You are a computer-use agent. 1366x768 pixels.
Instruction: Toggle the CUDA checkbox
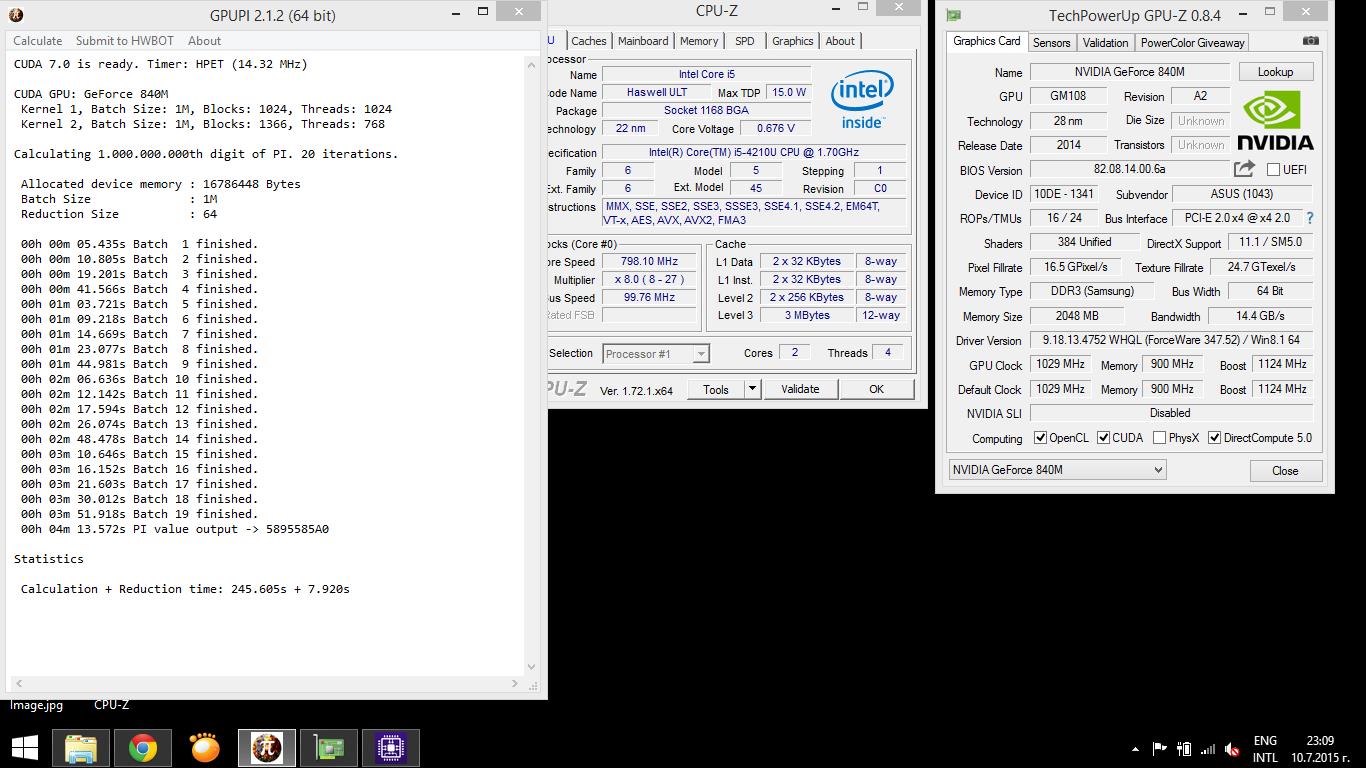[x=1103, y=438]
